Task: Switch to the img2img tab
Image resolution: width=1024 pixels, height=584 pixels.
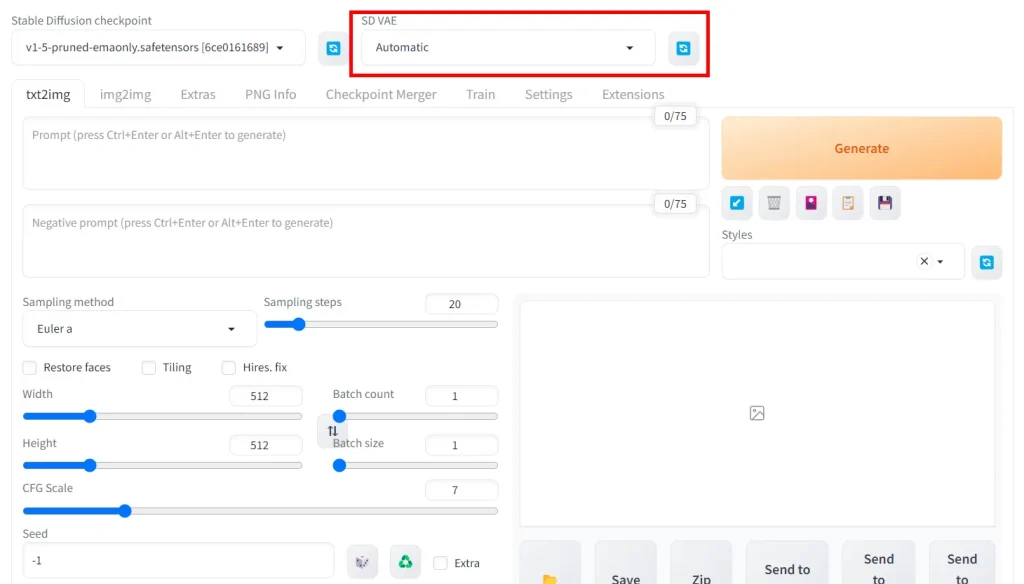Action: (125, 94)
